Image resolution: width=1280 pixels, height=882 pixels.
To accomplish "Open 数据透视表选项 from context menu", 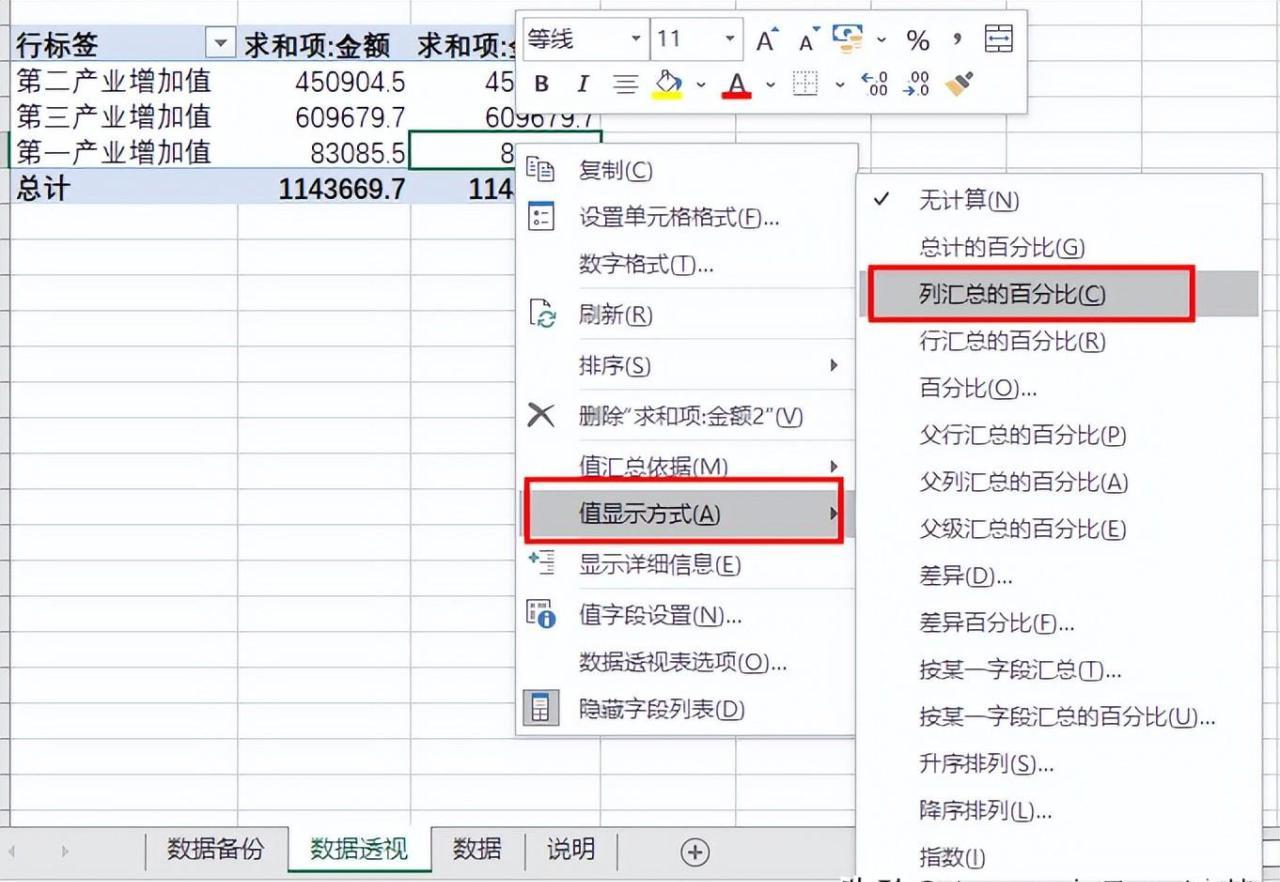I will click(685, 662).
